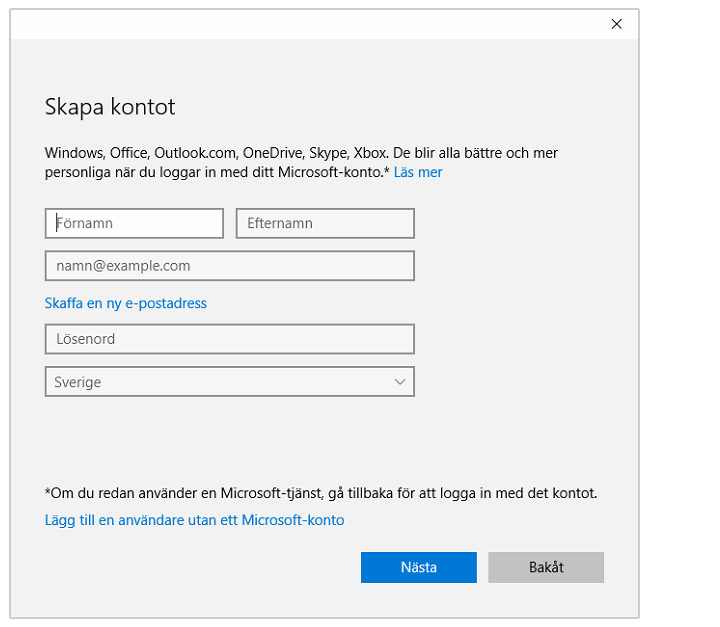Click the description text beginning "Windows, Office, Outlook.com"
Image resolution: width=720 pixels, height=627 pixels.
click(301, 162)
